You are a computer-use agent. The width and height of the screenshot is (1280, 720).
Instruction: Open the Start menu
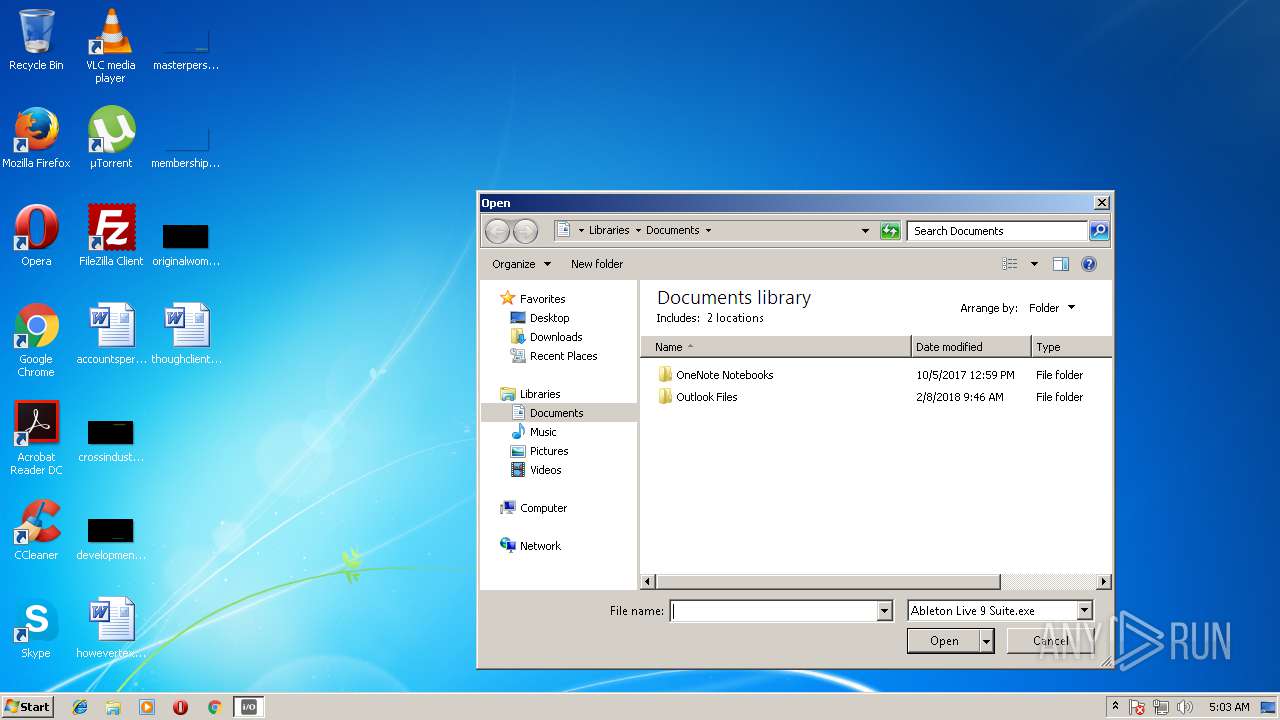click(27, 707)
